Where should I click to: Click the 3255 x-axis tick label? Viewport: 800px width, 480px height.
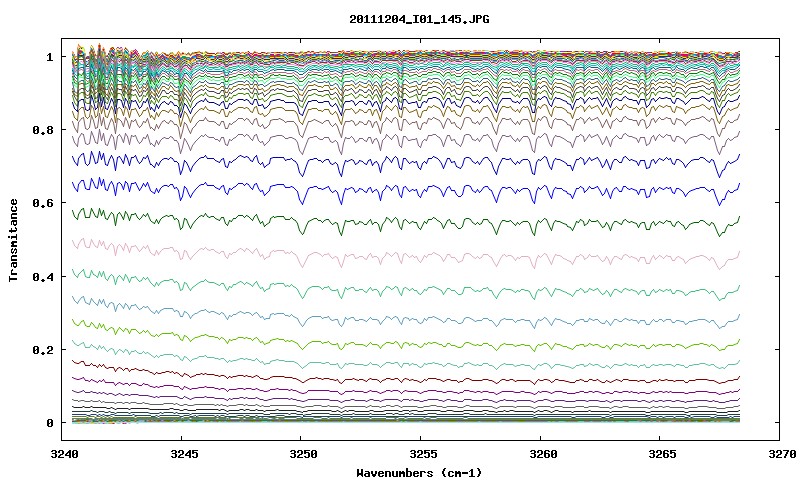pyautogui.click(x=420, y=454)
